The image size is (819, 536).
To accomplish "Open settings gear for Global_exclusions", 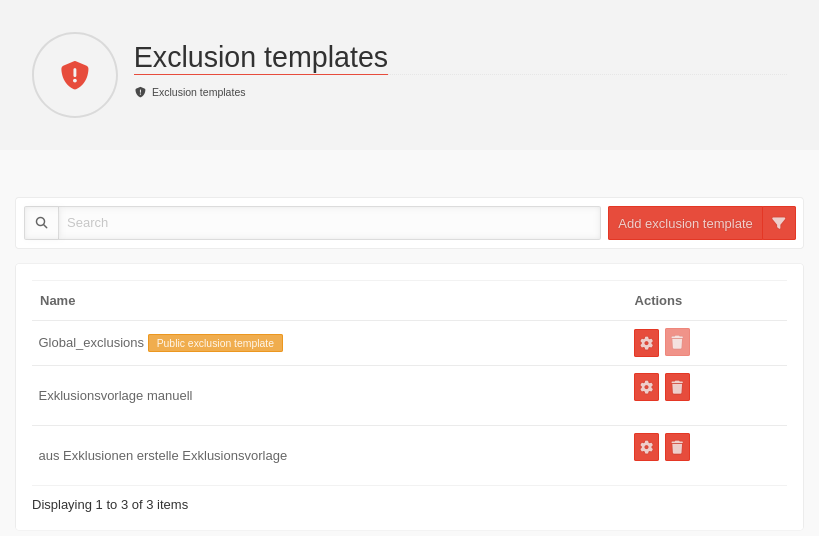I will pos(646,343).
